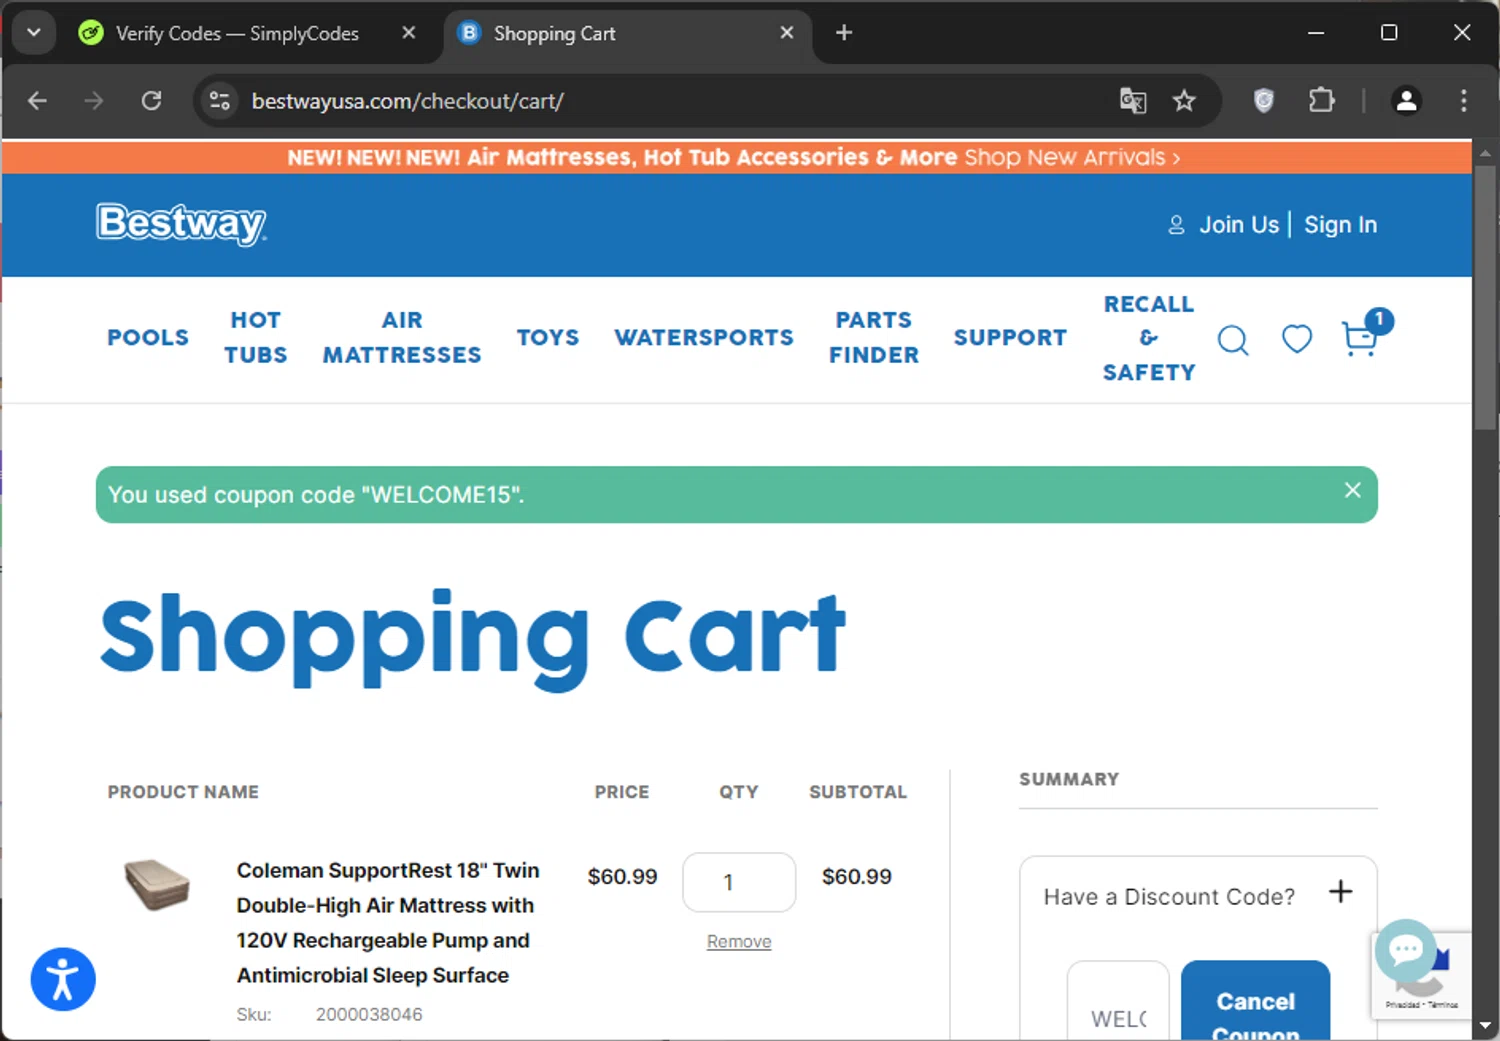Click the Join Us link
Viewport: 1500px width, 1041px height.
[1239, 225]
